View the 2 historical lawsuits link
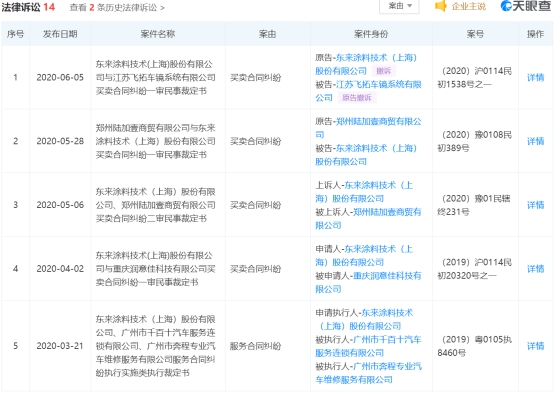 click(x=117, y=7)
